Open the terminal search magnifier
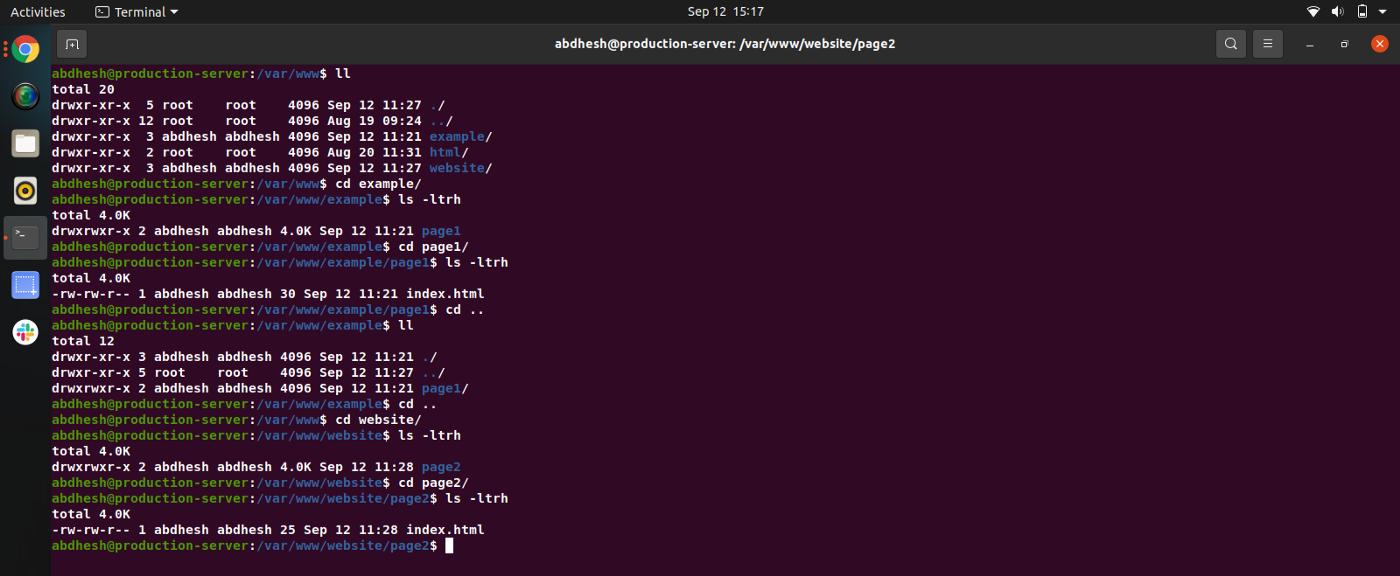The image size is (1400, 576). [x=1231, y=44]
